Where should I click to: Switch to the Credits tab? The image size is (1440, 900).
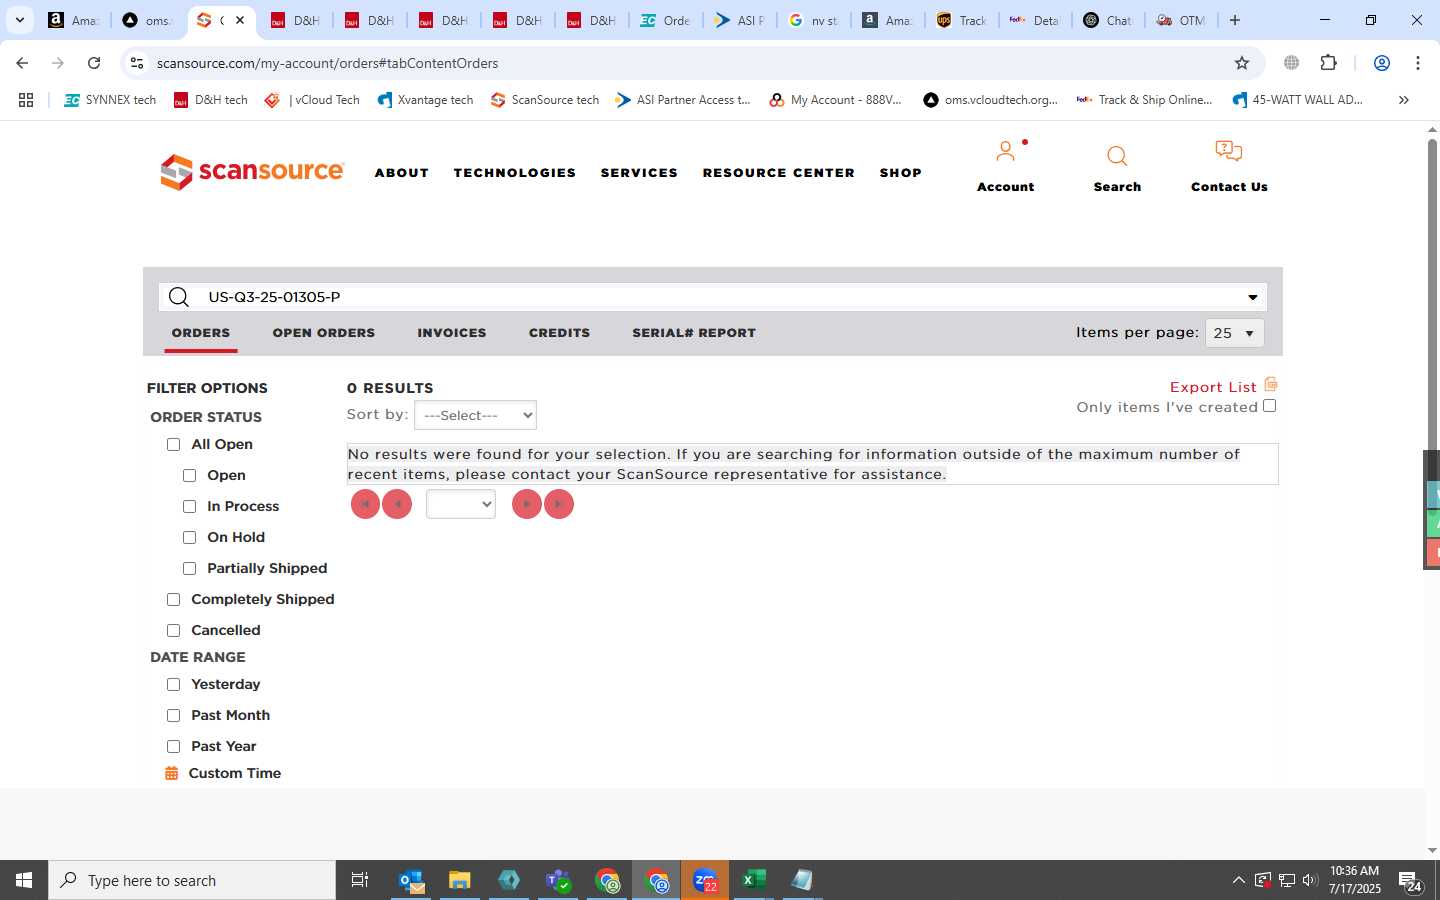pyautogui.click(x=559, y=333)
